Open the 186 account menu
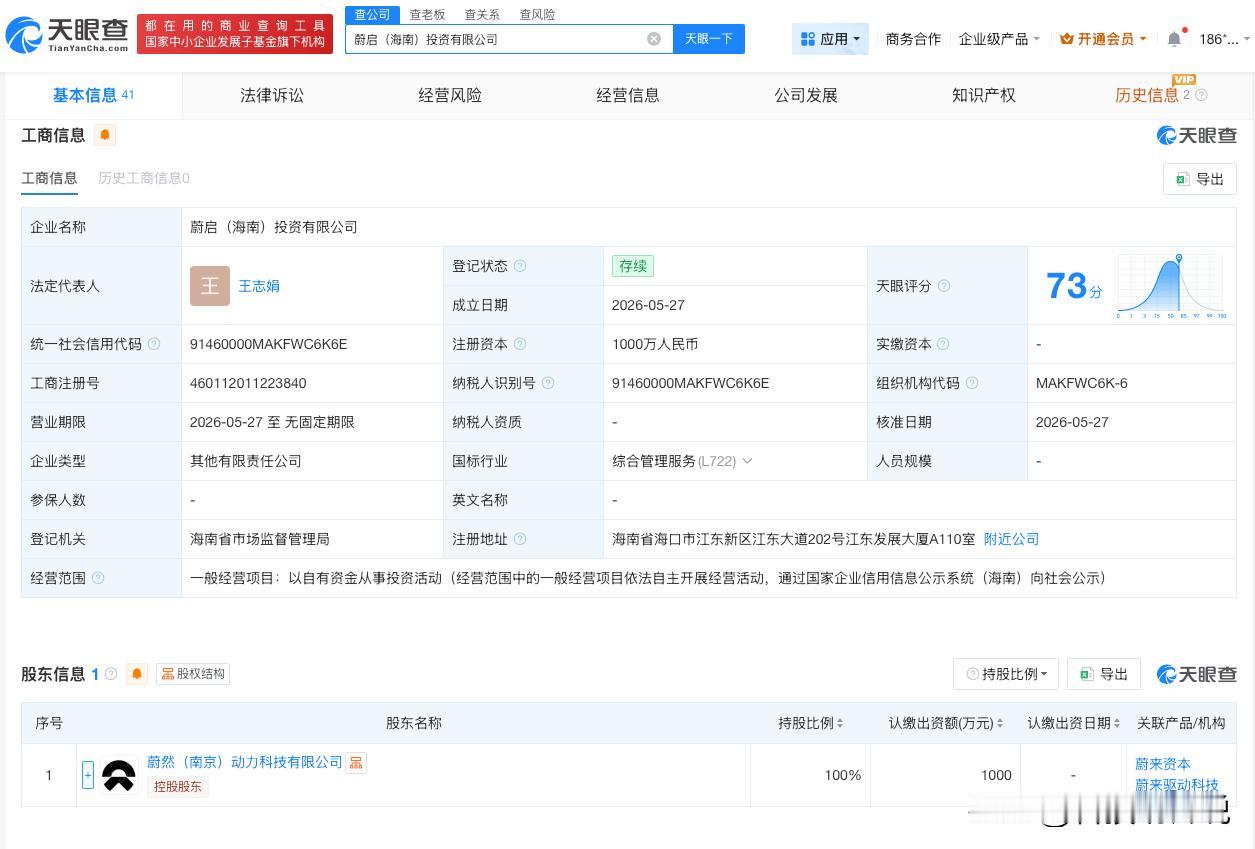This screenshot has height=849, width=1255. (x=1224, y=39)
